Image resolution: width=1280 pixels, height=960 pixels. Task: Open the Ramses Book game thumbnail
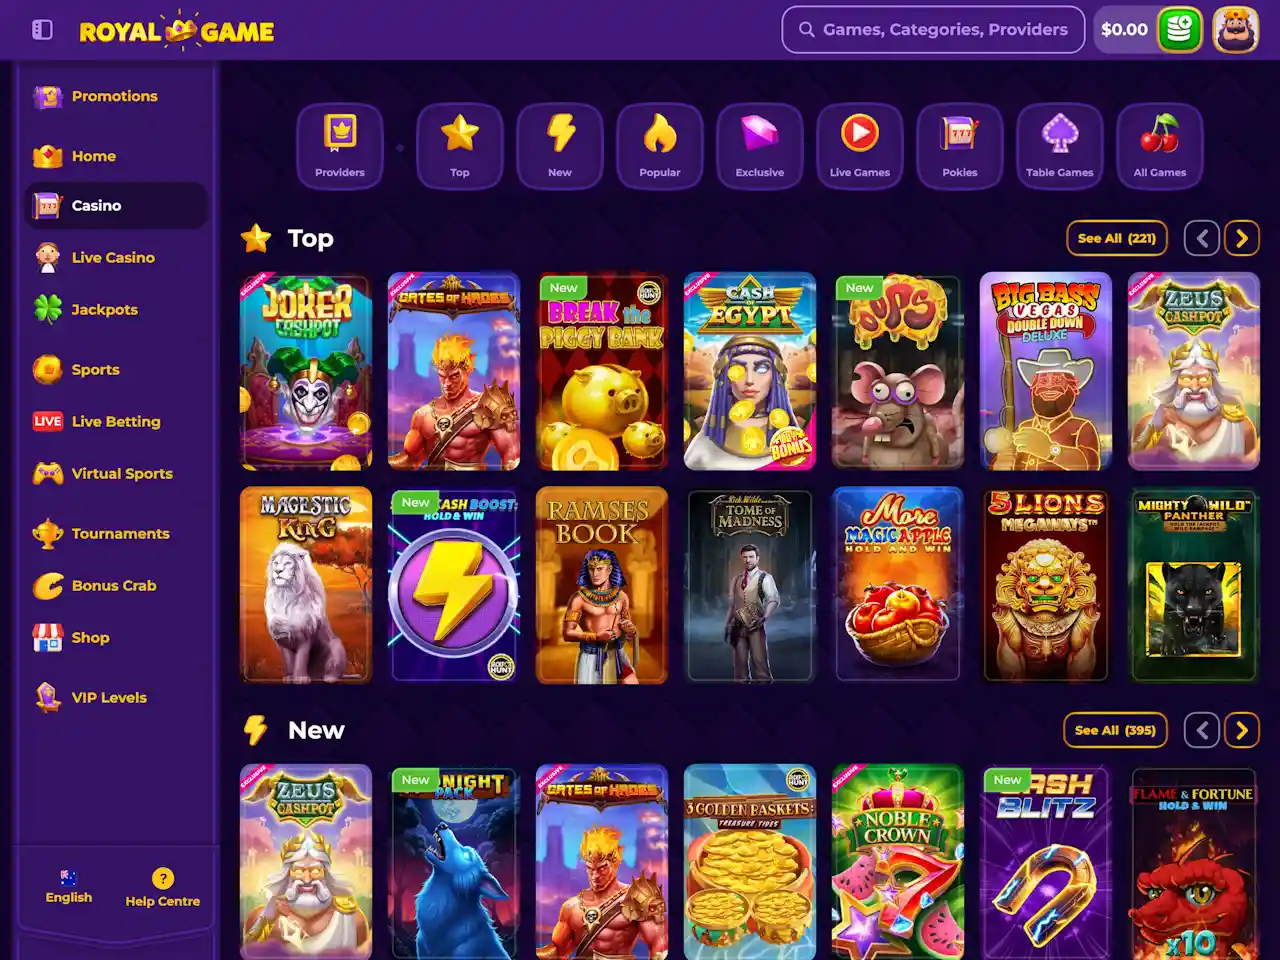tap(602, 585)
